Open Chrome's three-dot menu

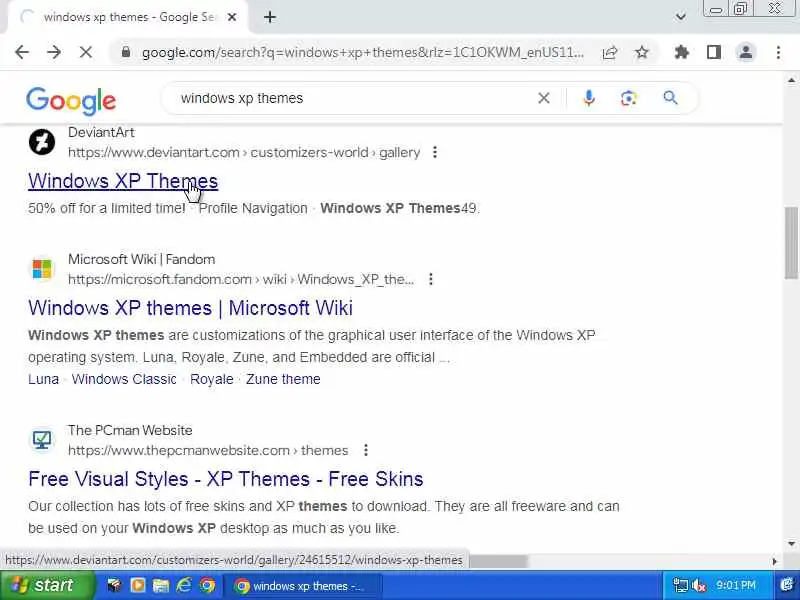(x=778, y=52)
